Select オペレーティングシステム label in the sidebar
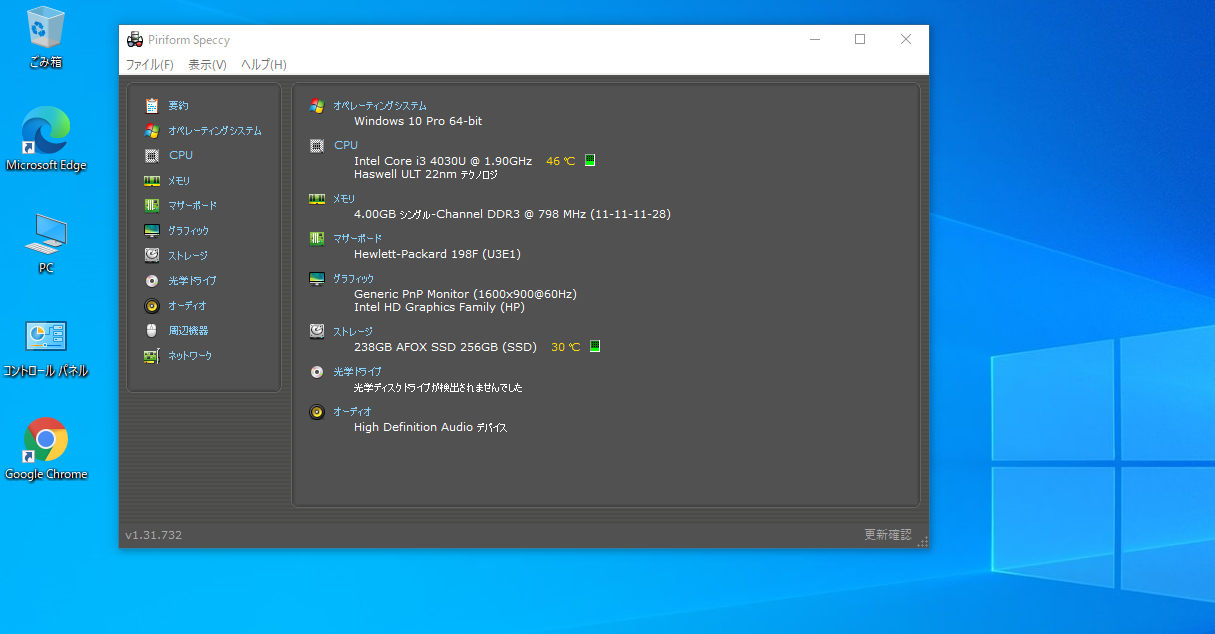This screenshot has height=634, width=1215. pos(215,130)
